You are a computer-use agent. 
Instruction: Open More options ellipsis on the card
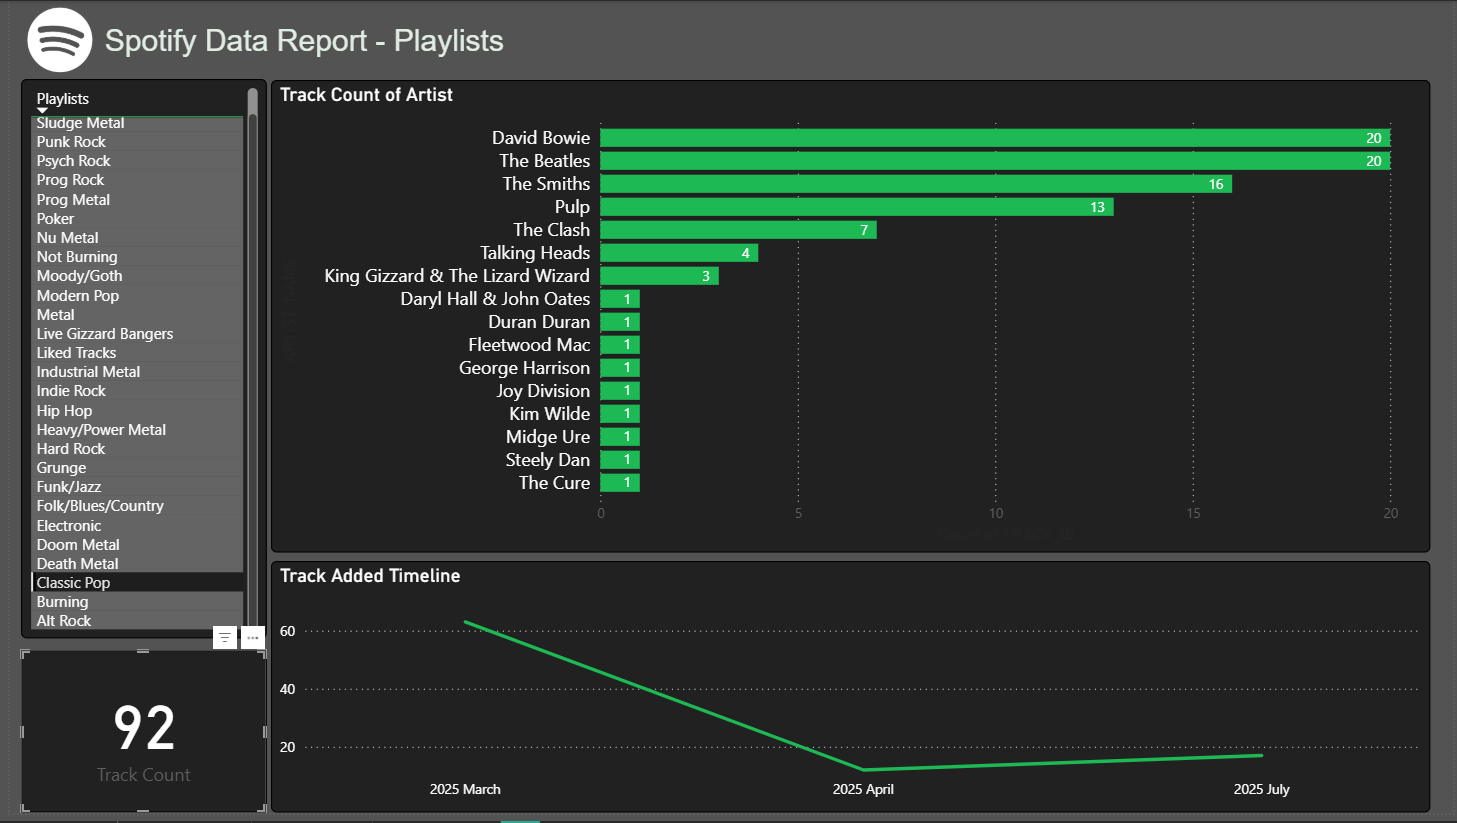pyautogui.click(x=253, y=637)
